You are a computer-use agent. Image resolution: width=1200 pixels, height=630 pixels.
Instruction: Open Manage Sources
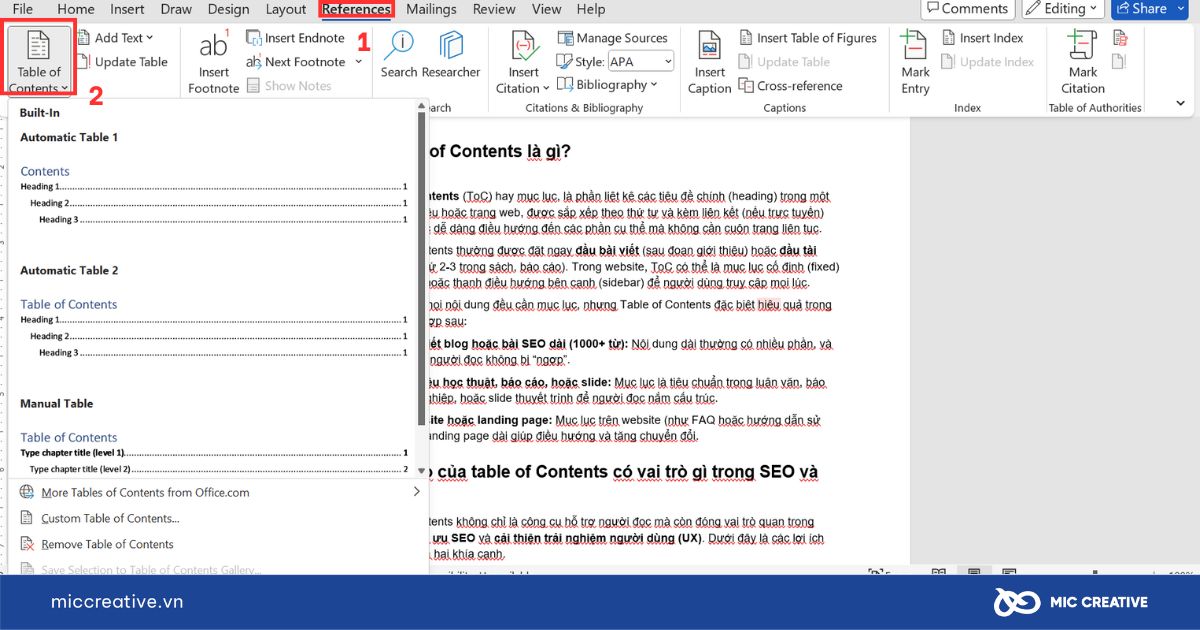coord(612,38)
